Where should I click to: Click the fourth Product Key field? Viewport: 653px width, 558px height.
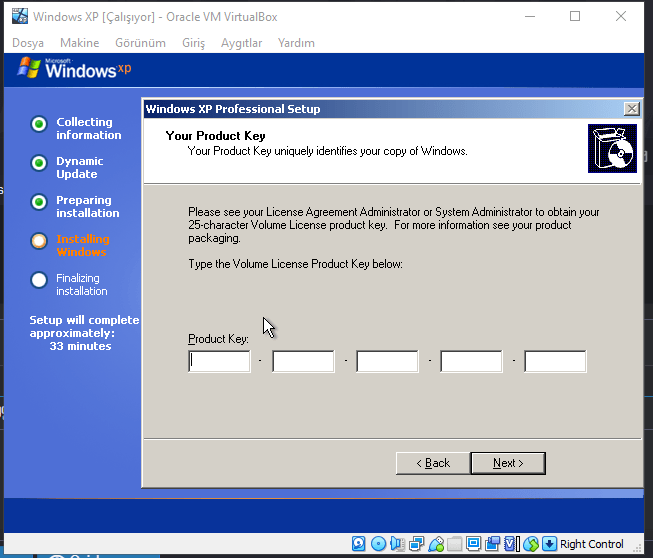pos(471,361)
